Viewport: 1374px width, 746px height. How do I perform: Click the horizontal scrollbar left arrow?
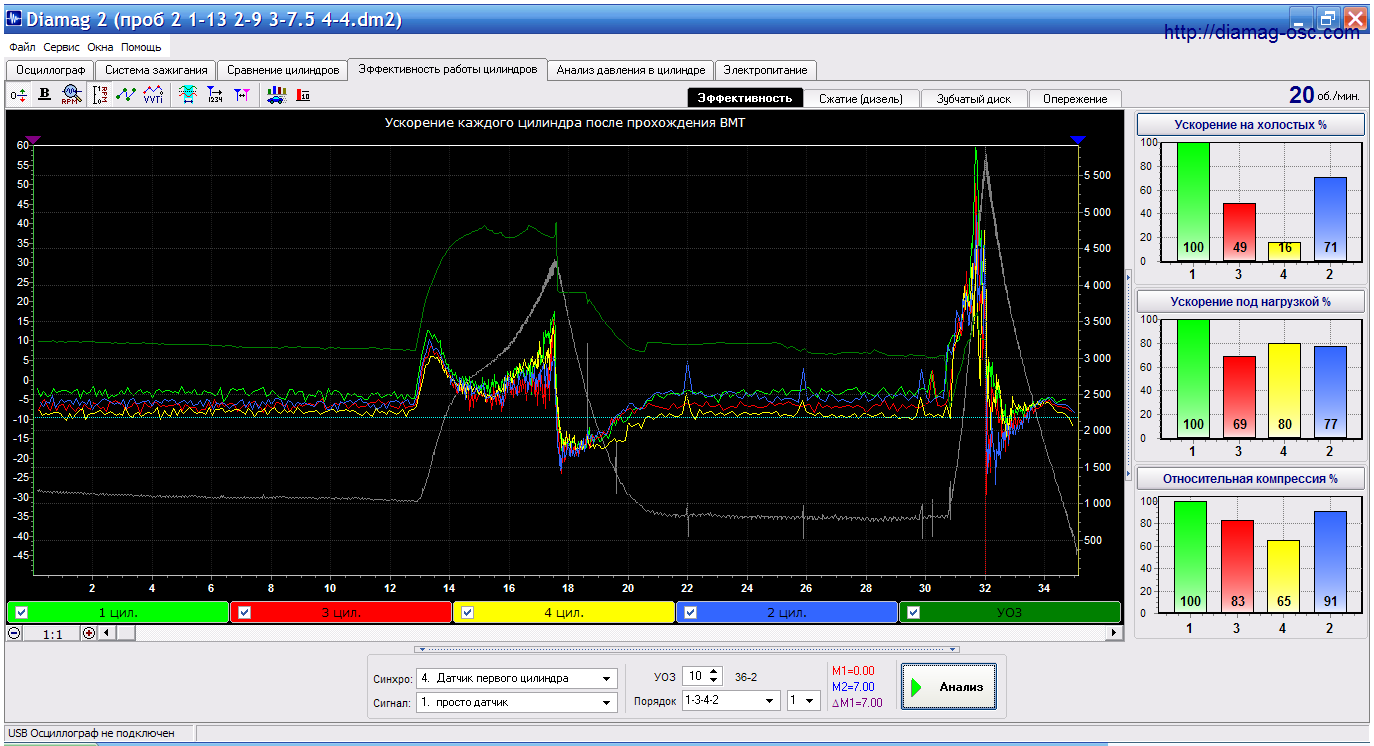coord(106,633)
